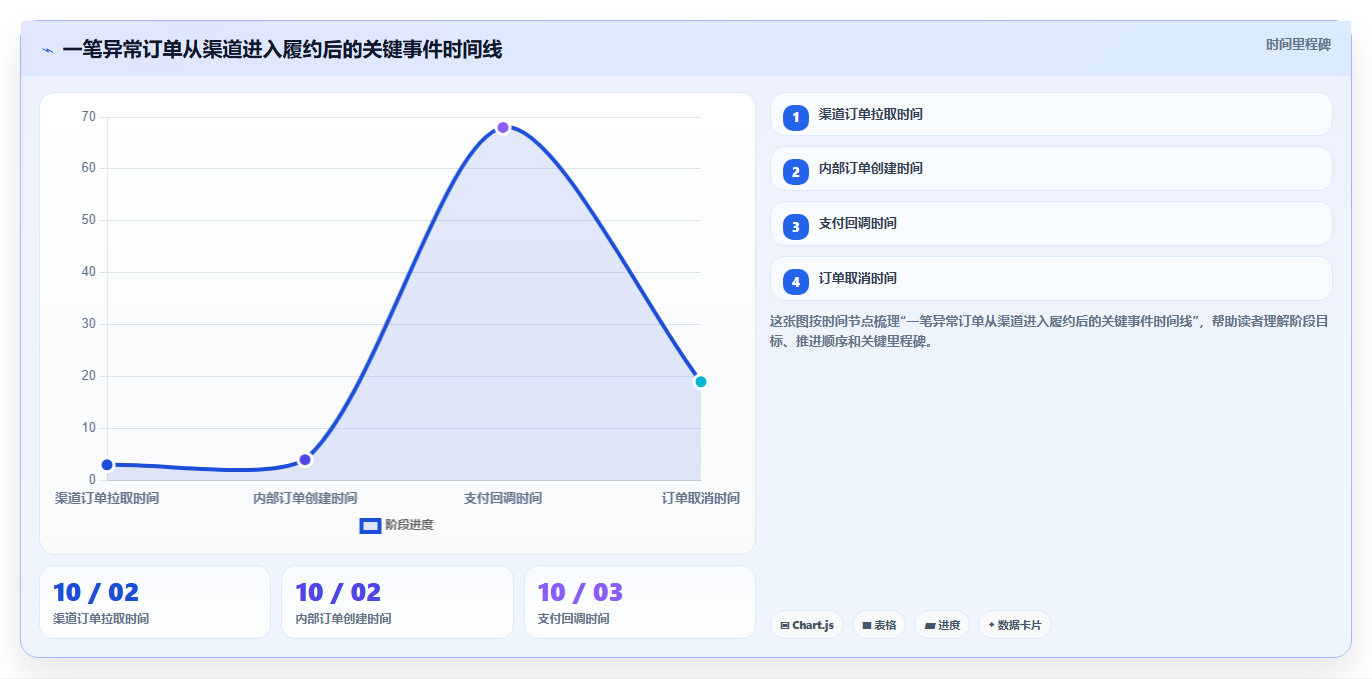
Task: Click the 10 / 02 card for 内部订单创建时间
Action: [397, 602]
